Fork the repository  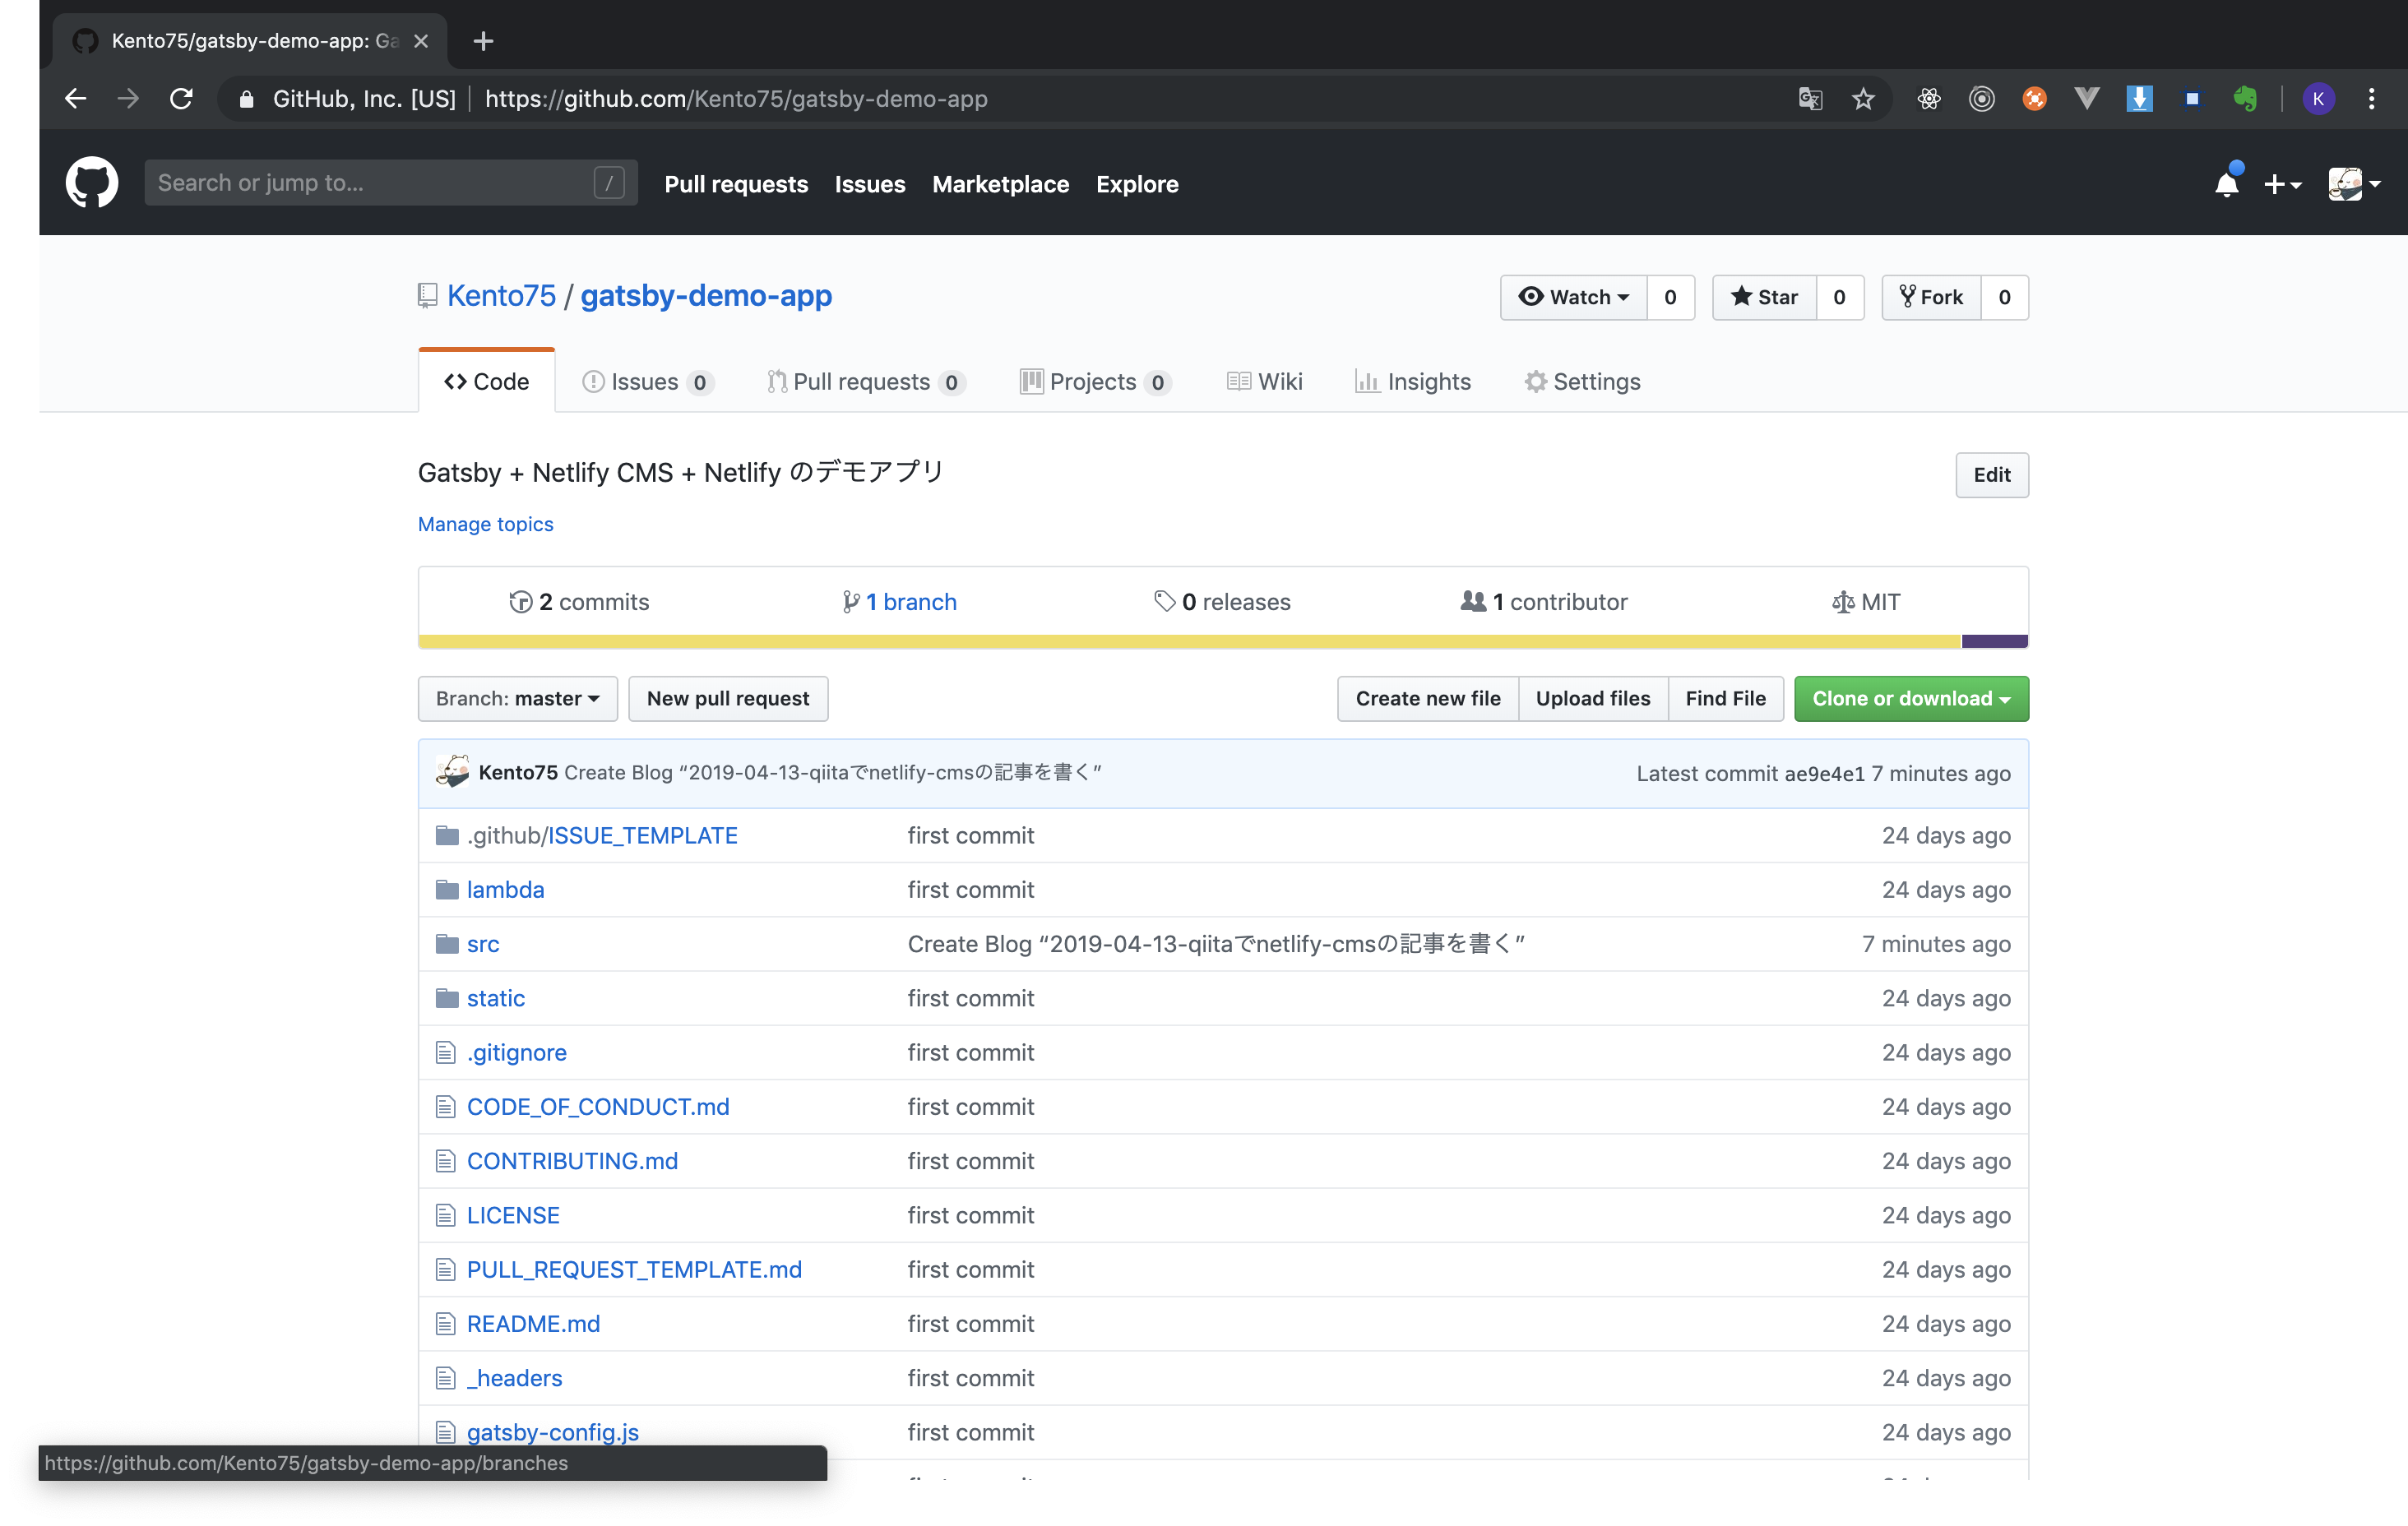coord(1931,297)
